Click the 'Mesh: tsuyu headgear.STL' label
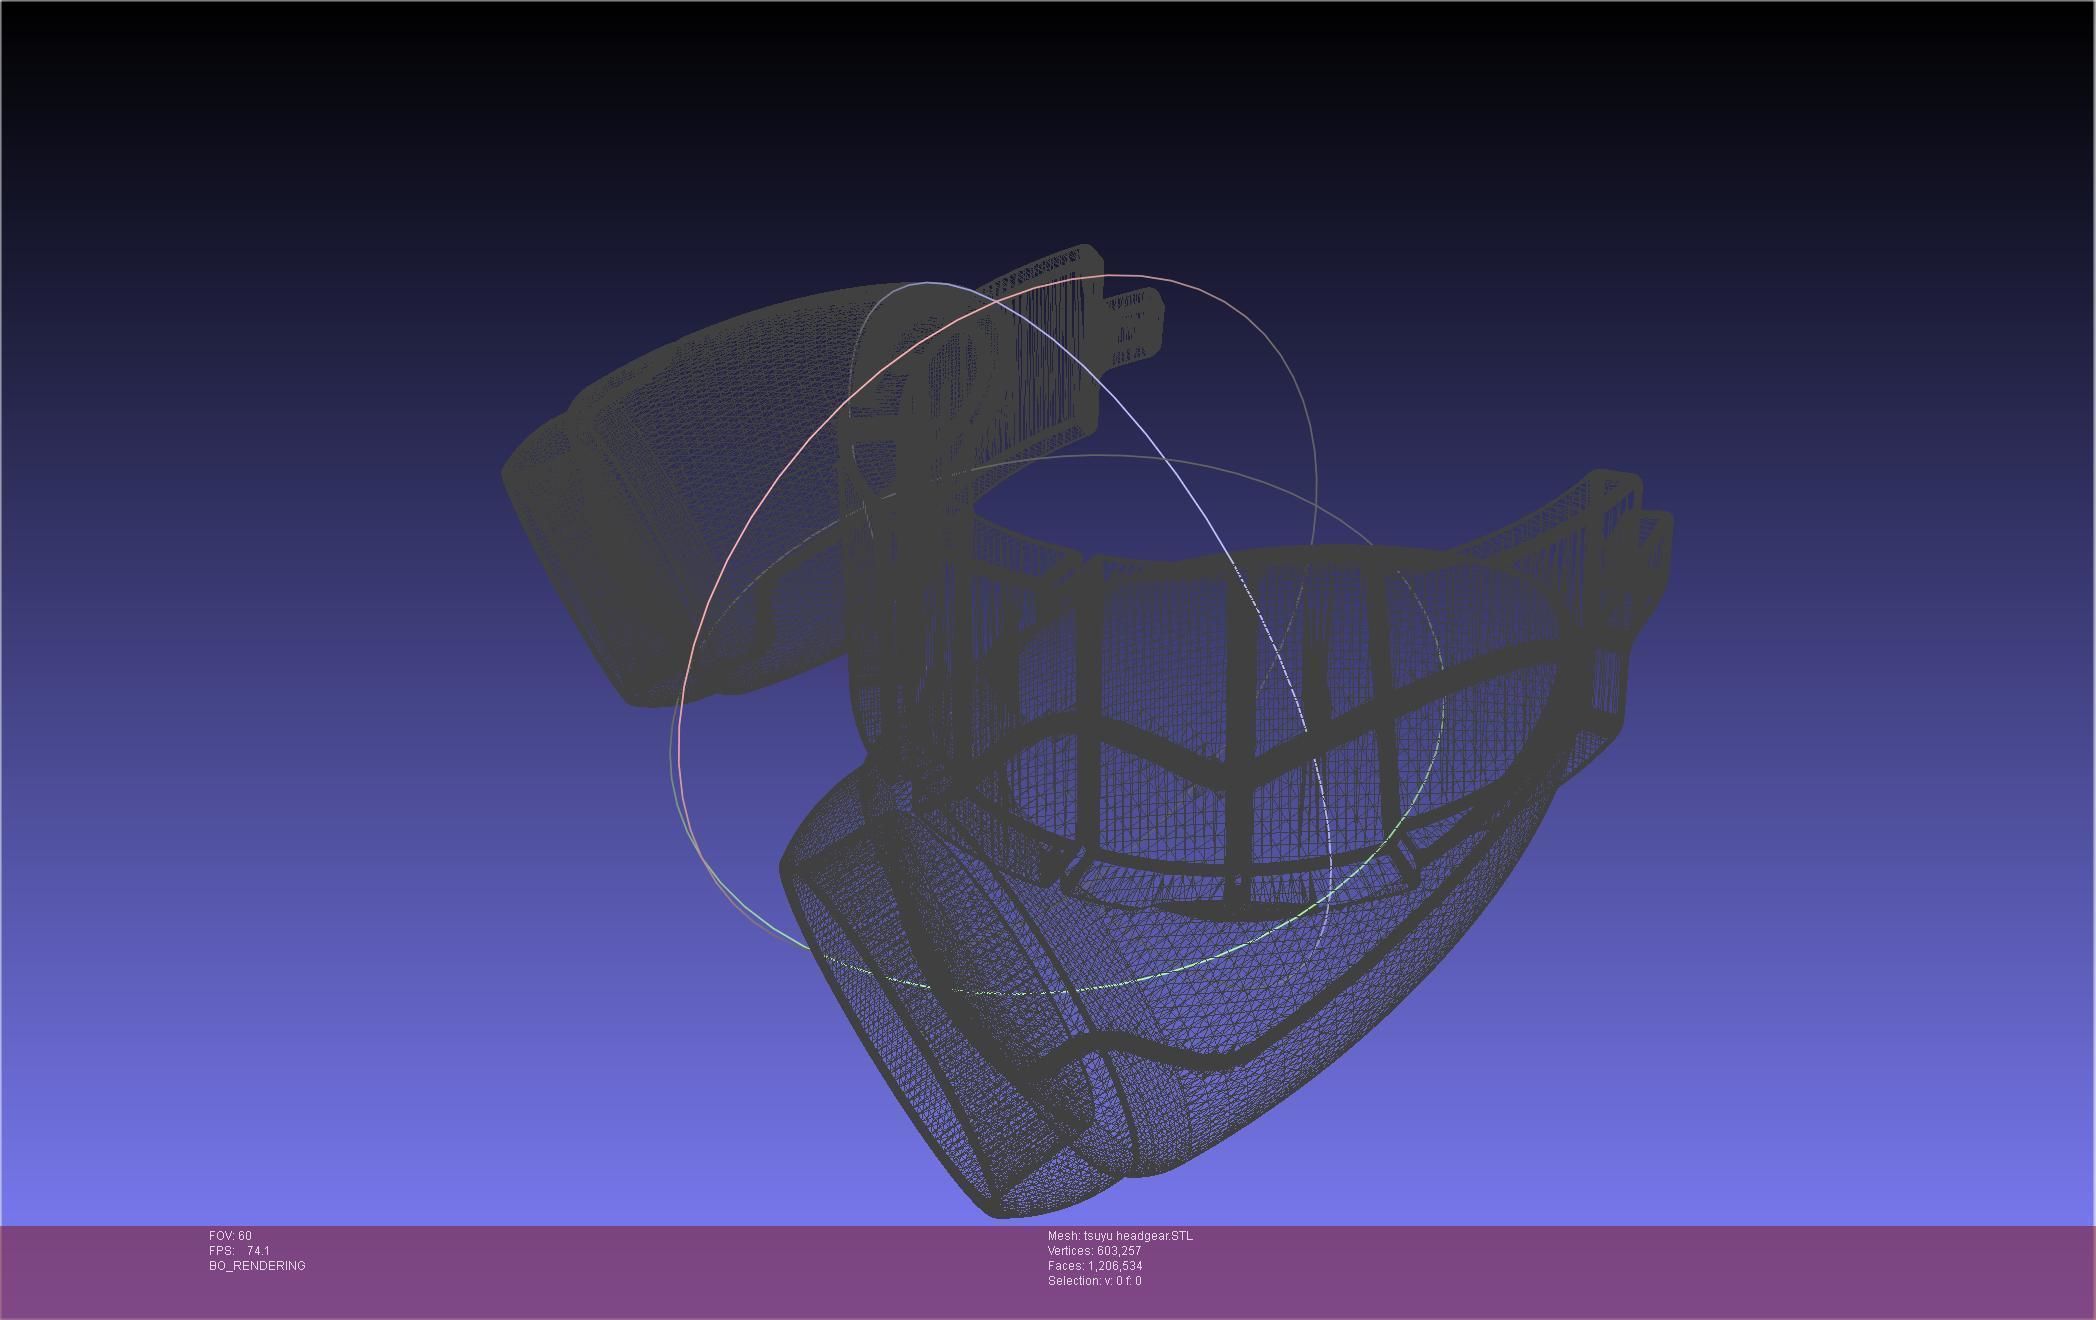The width and height of the screenshot is (2096, 1320). 1120,1236
